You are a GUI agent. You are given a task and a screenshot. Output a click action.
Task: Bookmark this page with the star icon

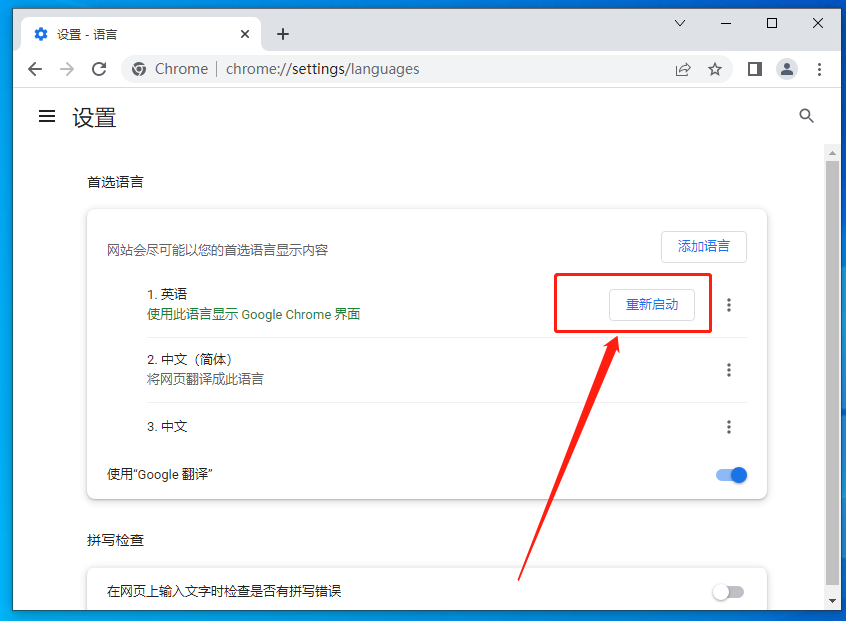[715, 69]
